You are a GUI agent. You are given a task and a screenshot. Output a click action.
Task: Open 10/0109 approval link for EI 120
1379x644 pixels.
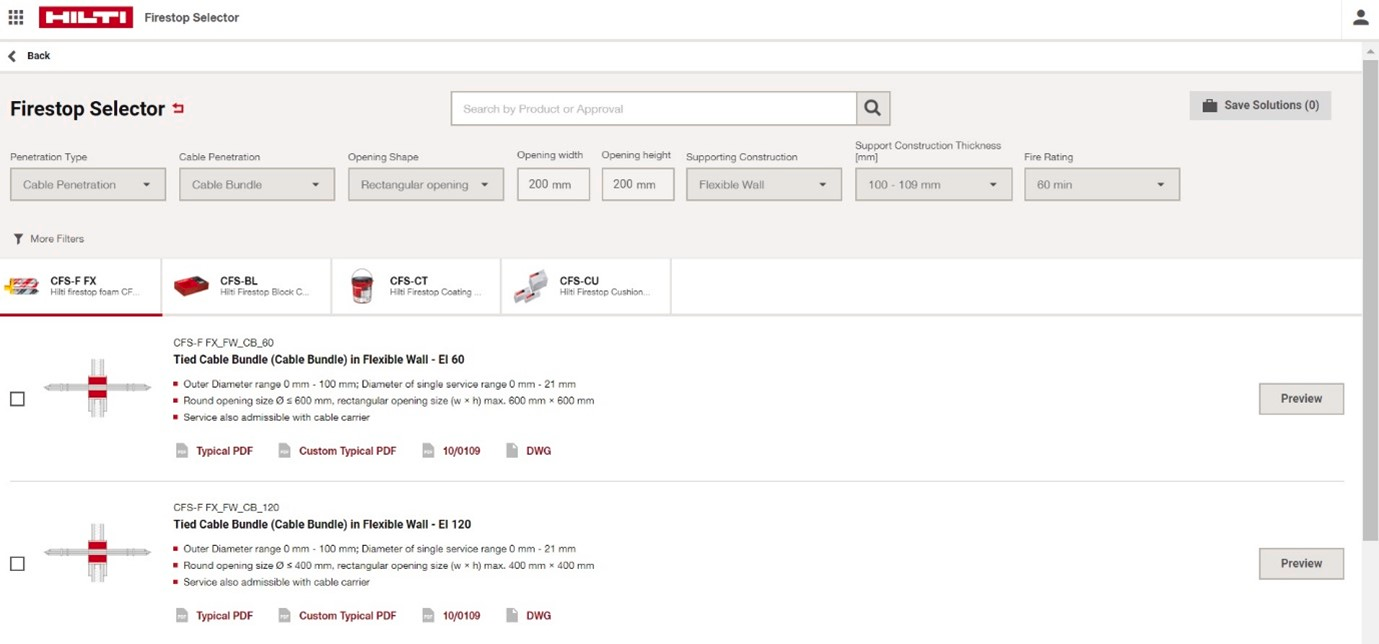(x=461, y=616)
